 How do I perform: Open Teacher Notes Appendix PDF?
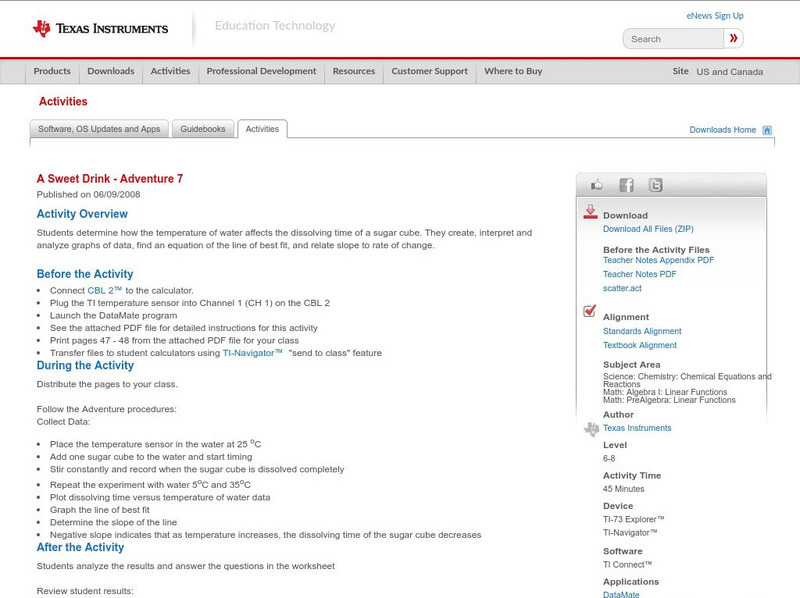(x=658, y=260)
